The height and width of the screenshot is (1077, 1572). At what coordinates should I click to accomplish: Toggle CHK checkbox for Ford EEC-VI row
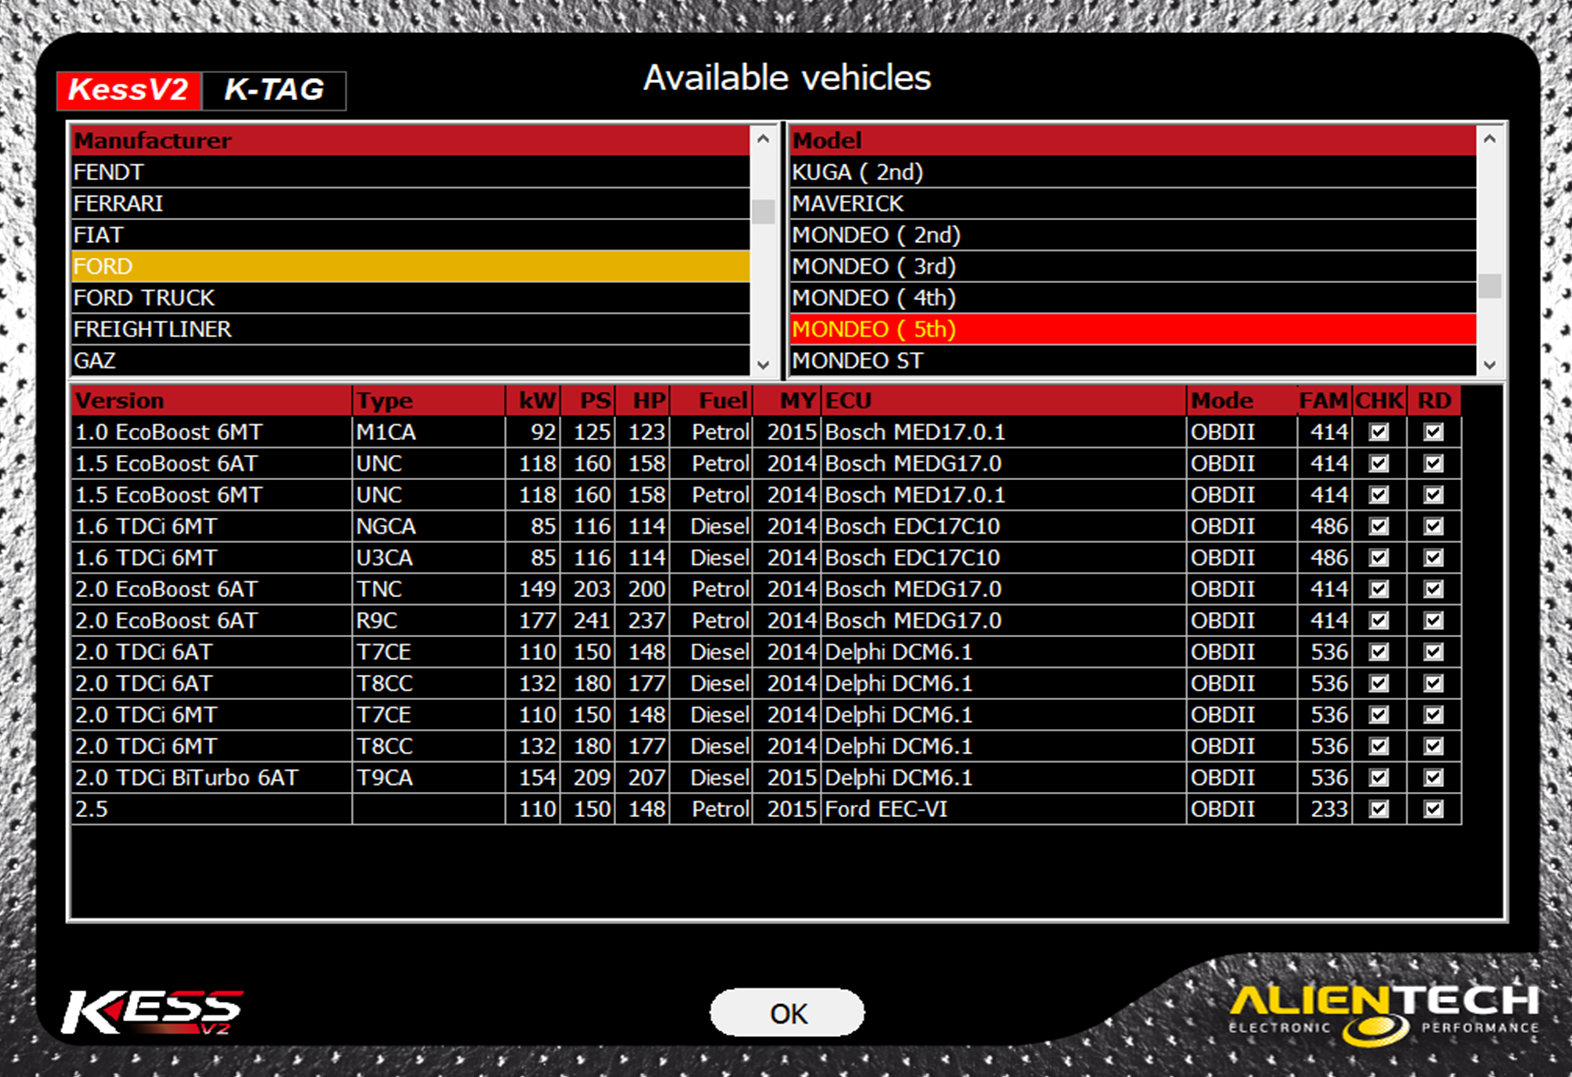pyautogui.click(x=1379, y=809)
